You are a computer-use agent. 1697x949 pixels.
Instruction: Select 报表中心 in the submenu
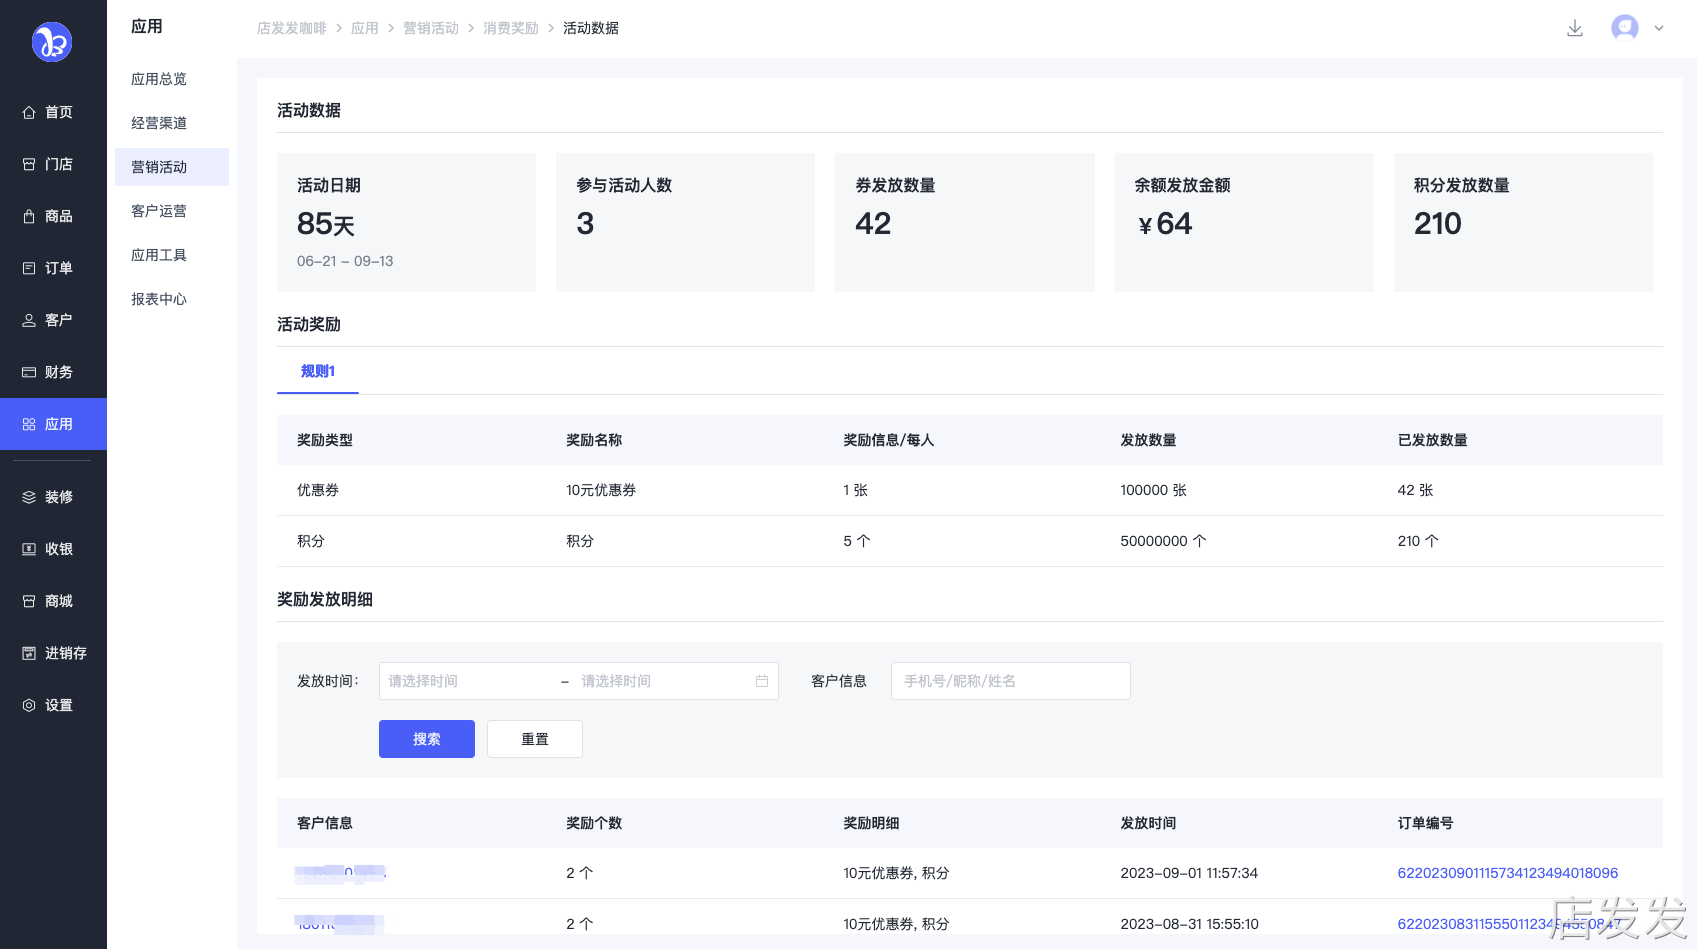172,299
